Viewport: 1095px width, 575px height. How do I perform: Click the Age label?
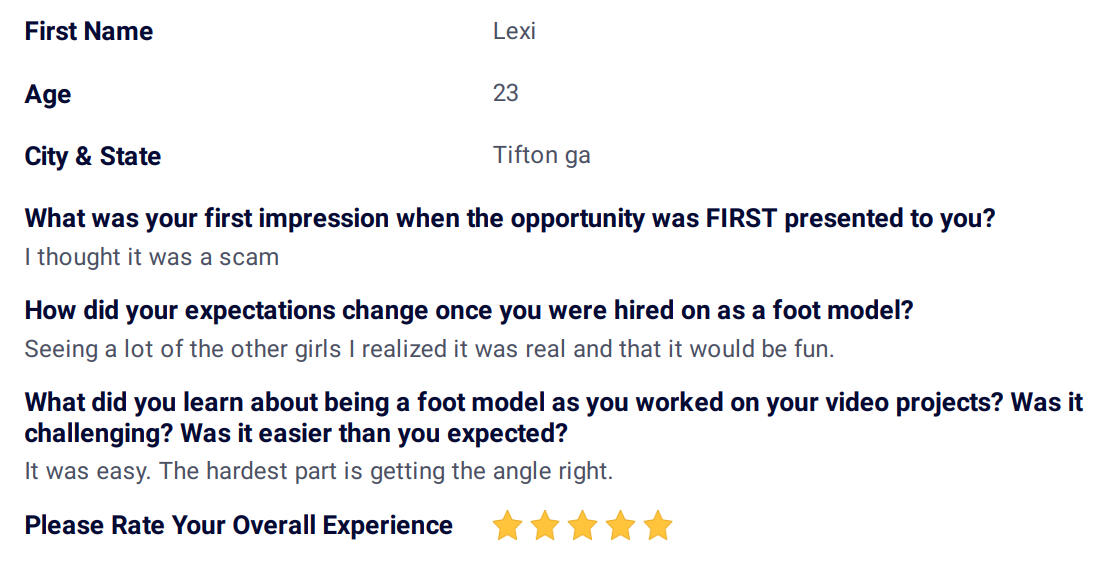[x=47, y=94]
